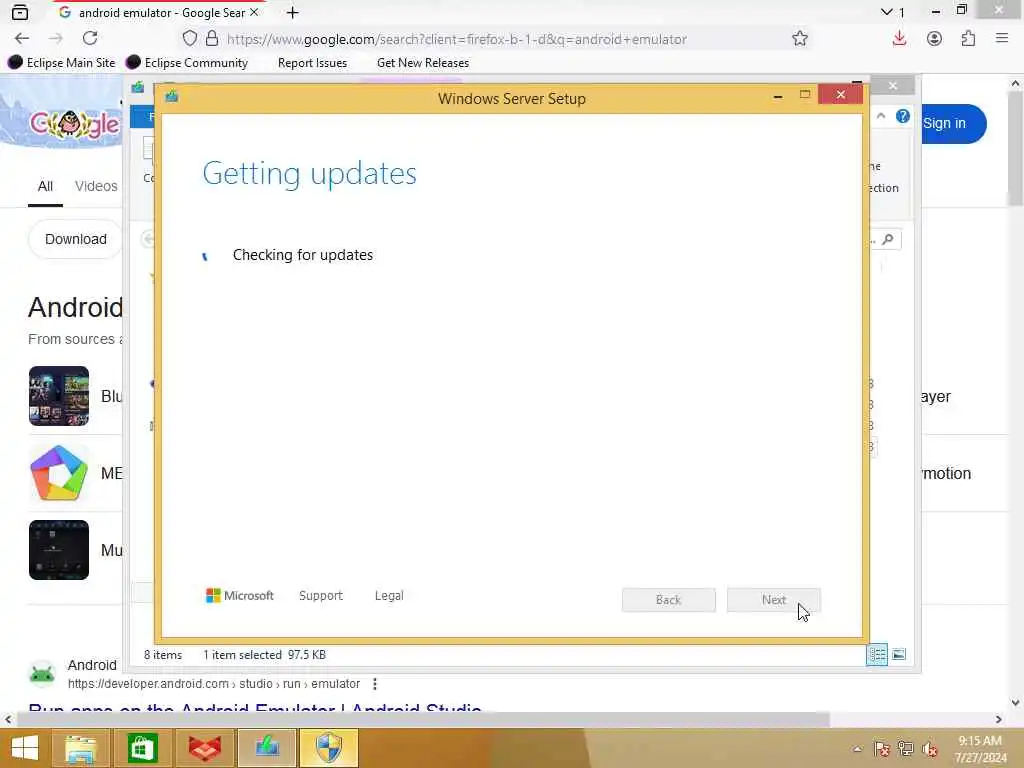The height and width of the screenshot is (768, 1024).
Task: Select the android emulator Google Search tab
Action: coord(160,12)
